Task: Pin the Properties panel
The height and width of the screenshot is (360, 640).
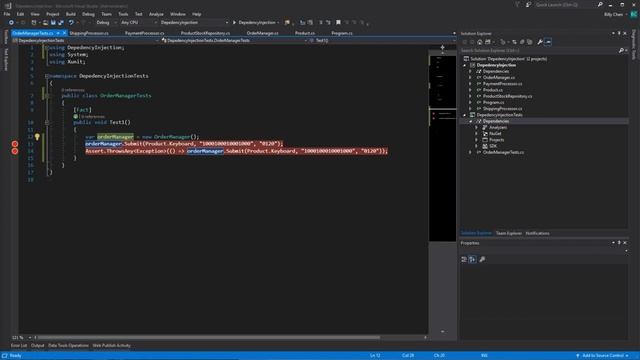Action: click(x=619, y=243)
